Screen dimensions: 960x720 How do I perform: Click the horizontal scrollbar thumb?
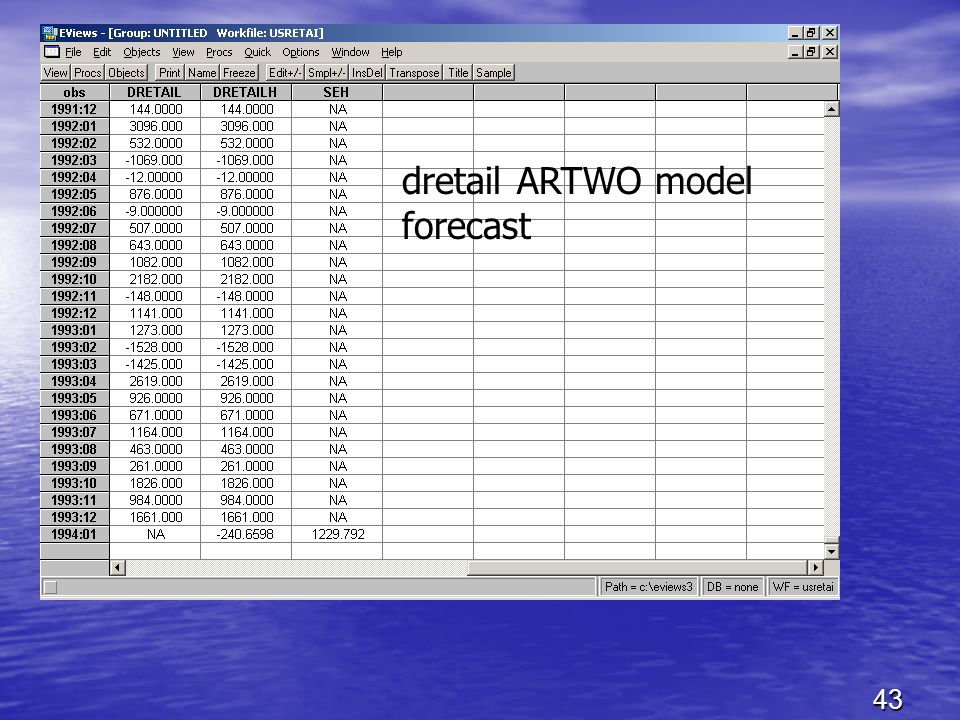point(637,568)
